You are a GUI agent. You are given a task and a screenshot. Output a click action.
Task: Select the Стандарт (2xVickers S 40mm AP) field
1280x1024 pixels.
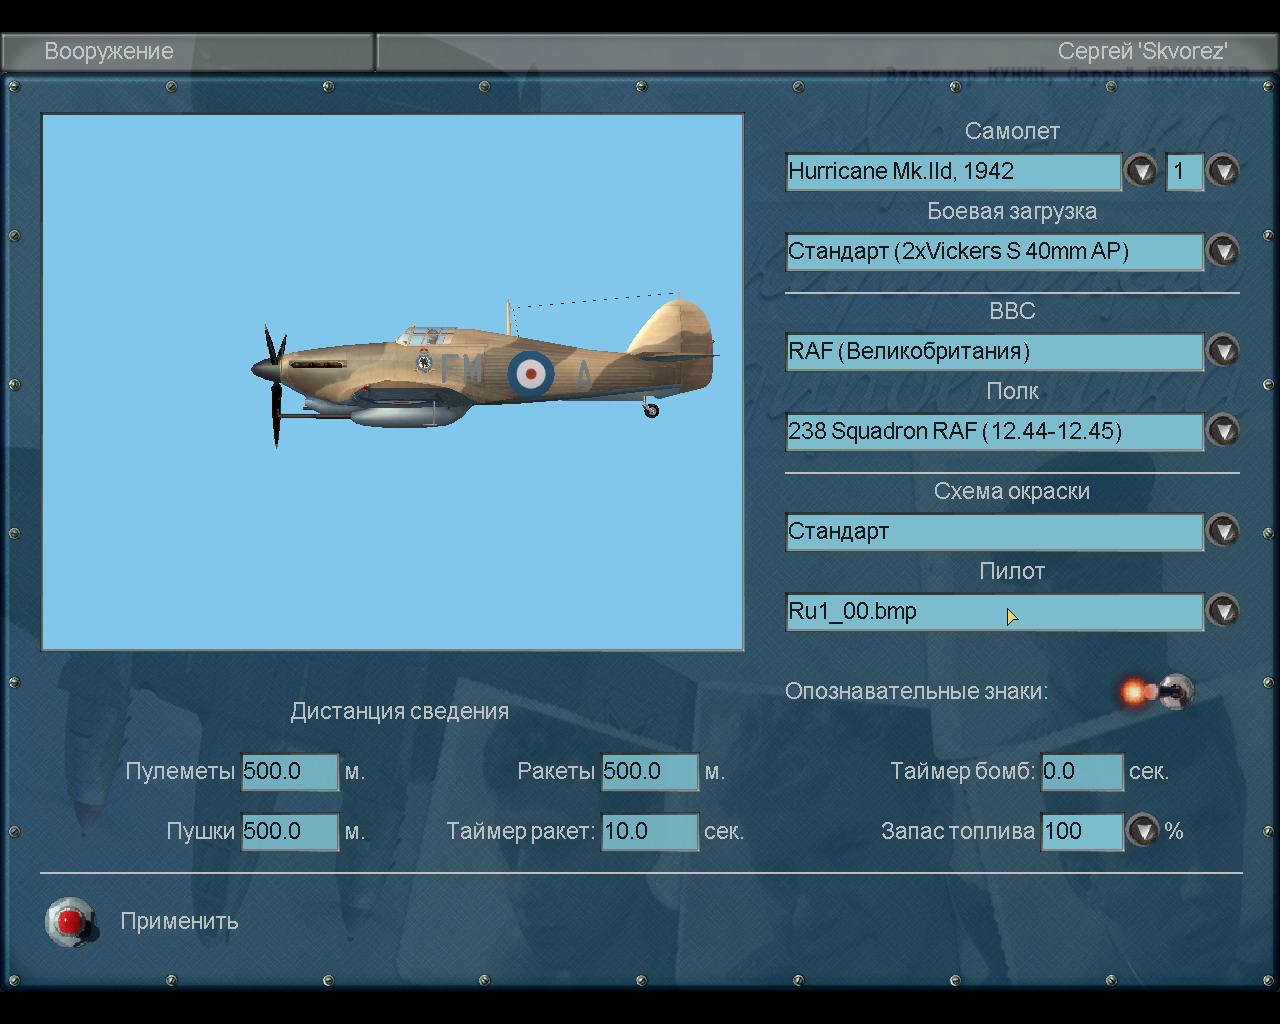[x=994, y=251]
